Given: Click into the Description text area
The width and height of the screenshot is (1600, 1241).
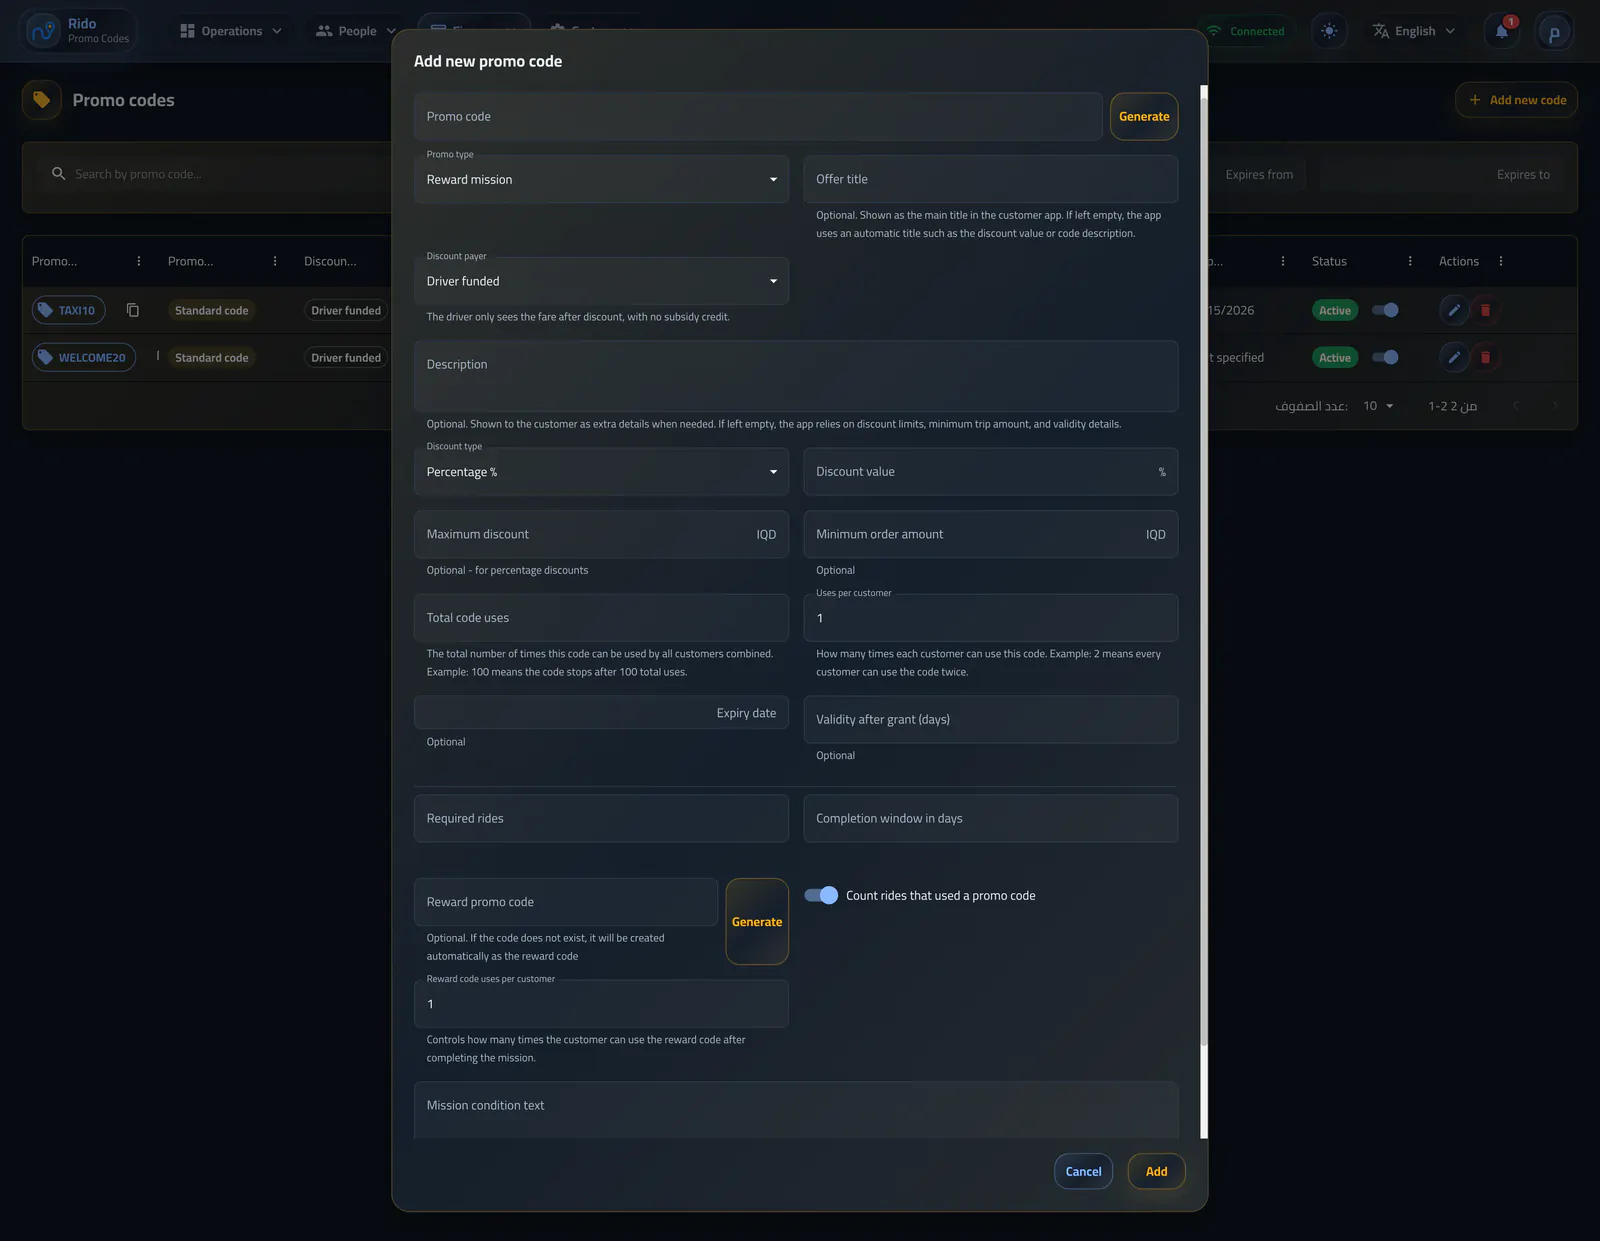Looking at the screenshot, I should (x=796, y=376).
